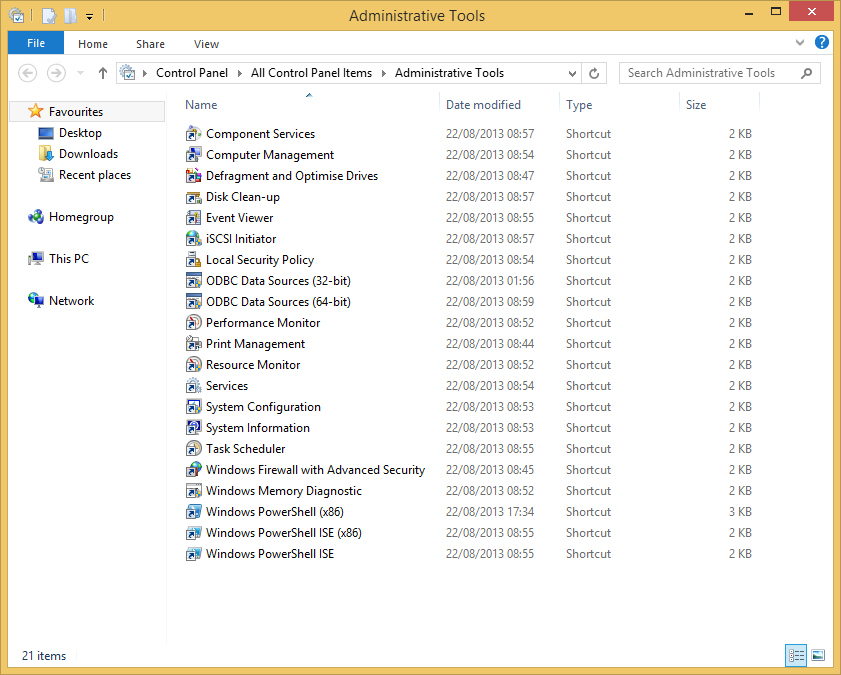Screen dimensions: 841x675
Task: Go forward with the Forward arrow
Action: [56, 73]
